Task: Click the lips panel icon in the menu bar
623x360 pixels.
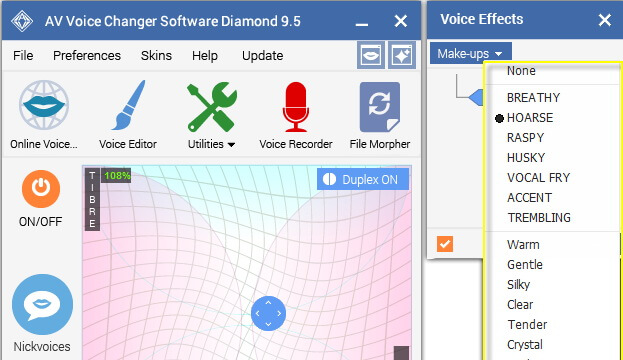Action: 371,55
